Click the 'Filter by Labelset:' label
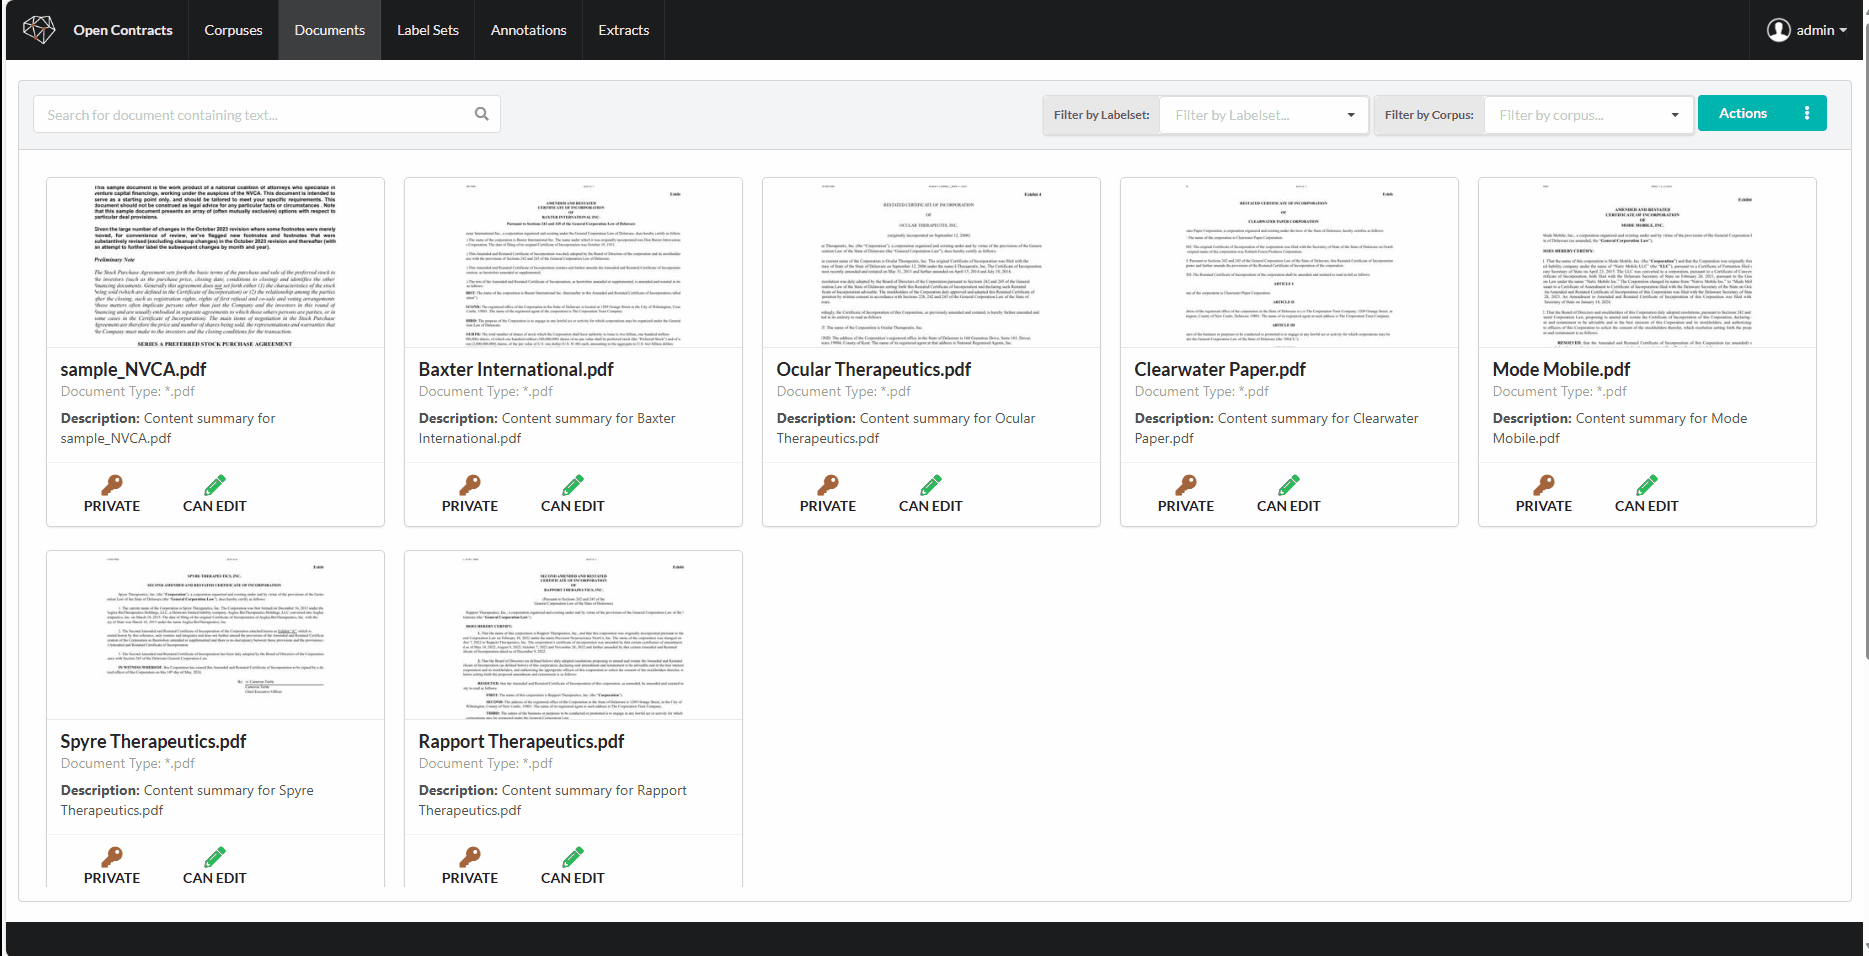 point(1101,115)
